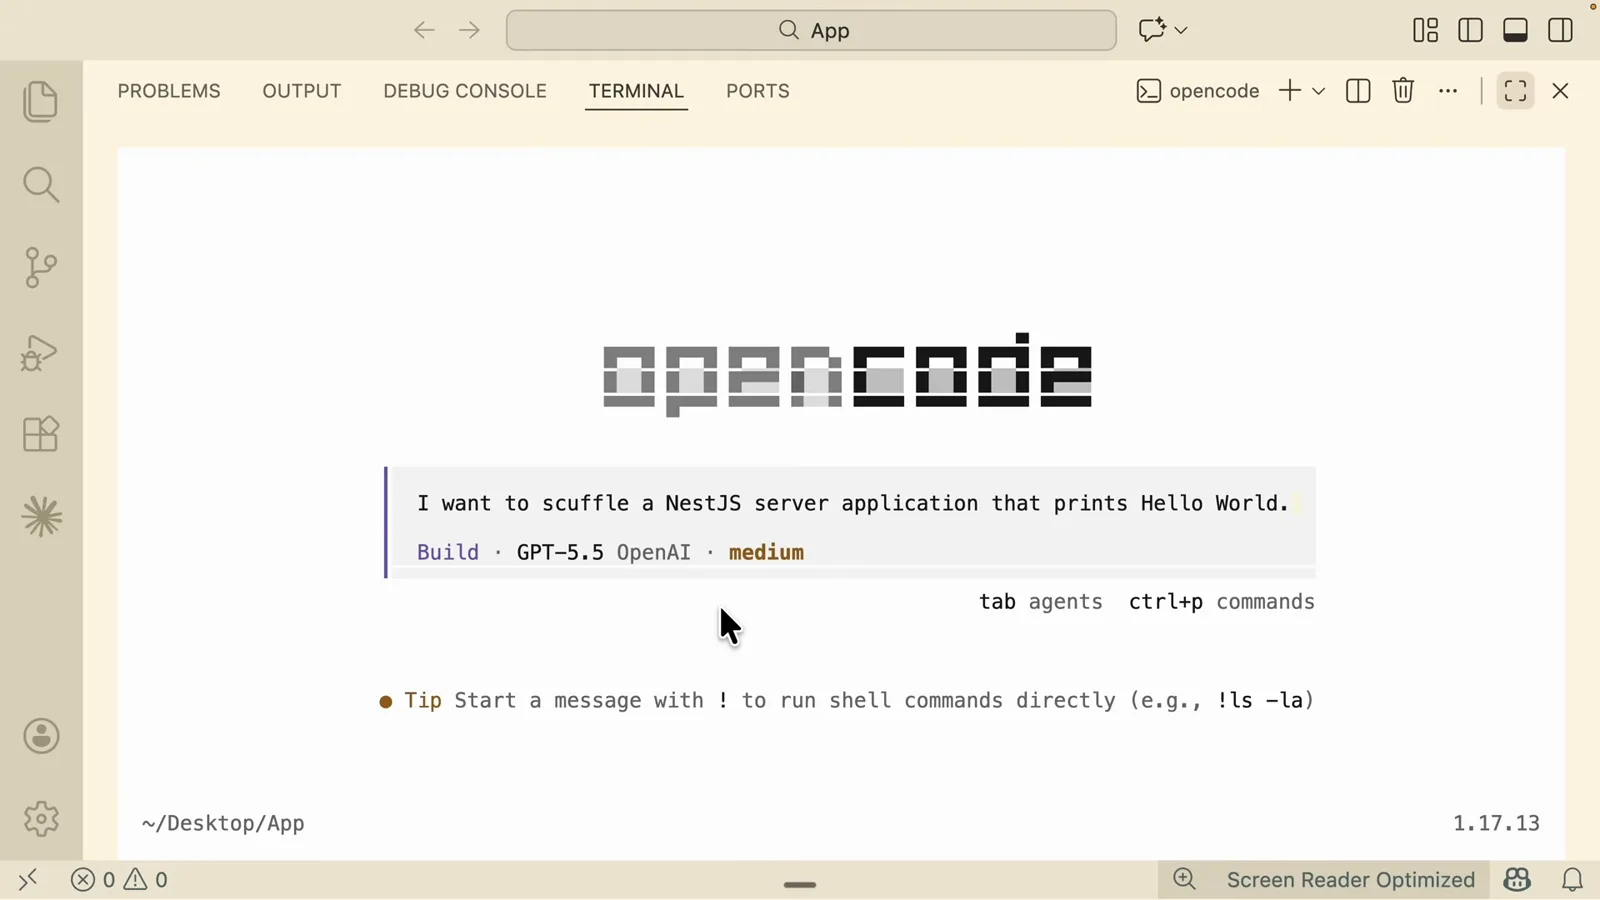Create a new terminal with the plus icon
Image resolution: width=1600 pixels, height=900 pixels.
[x=1290, y=91]
